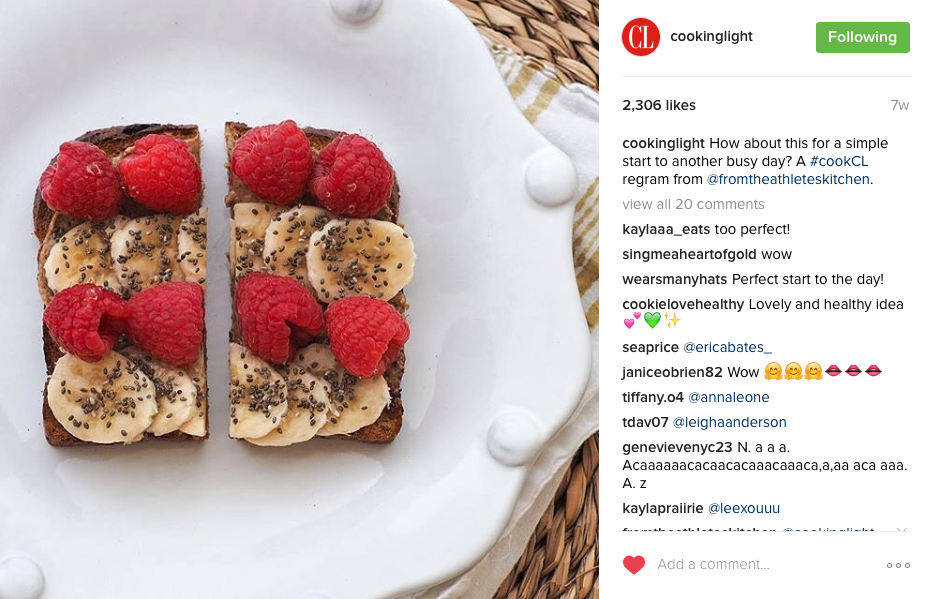
Task: Toggle the green Following button
Action: [x=862, y=37]
